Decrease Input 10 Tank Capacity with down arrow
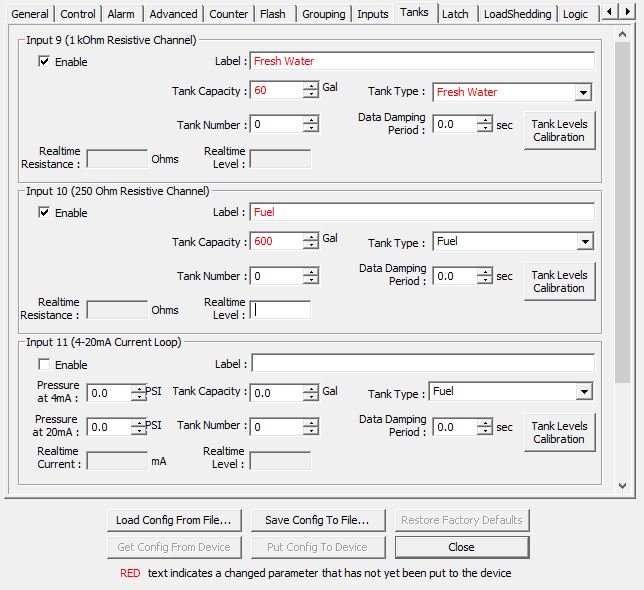Viewport: 644px width, 590px height. (x=311, y=246)
